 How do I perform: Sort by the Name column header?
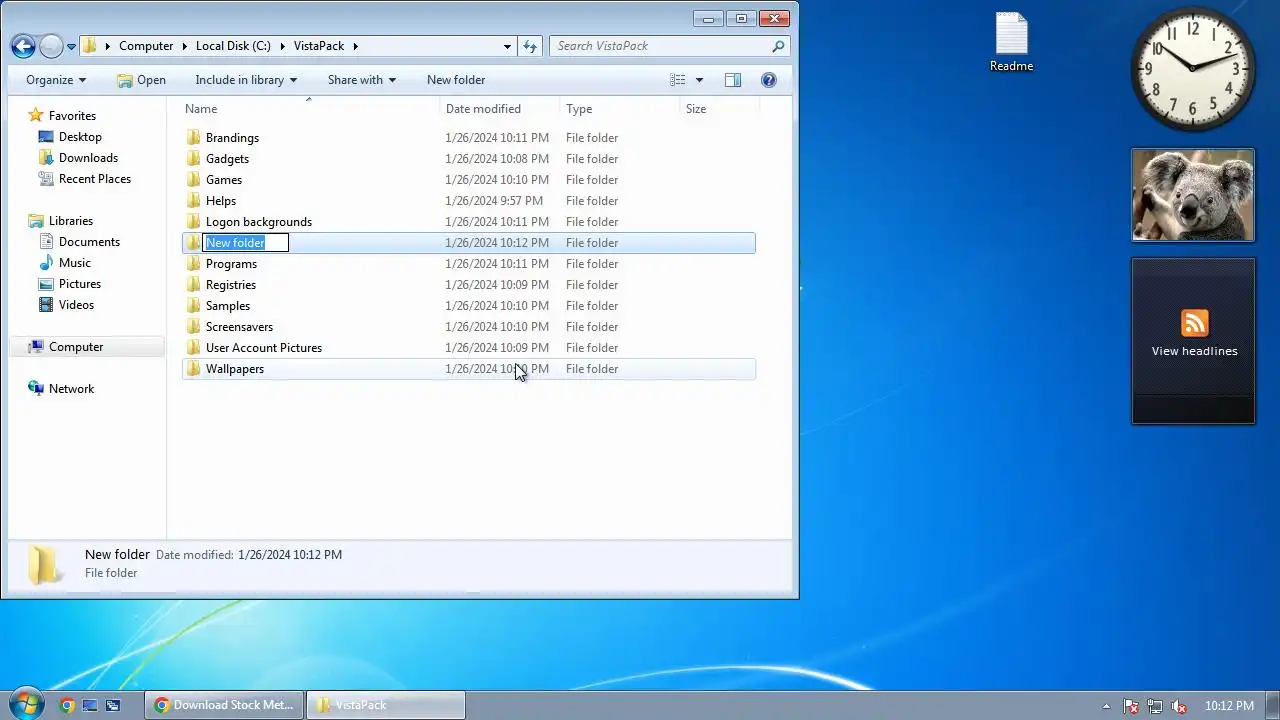tap(309, 109)
